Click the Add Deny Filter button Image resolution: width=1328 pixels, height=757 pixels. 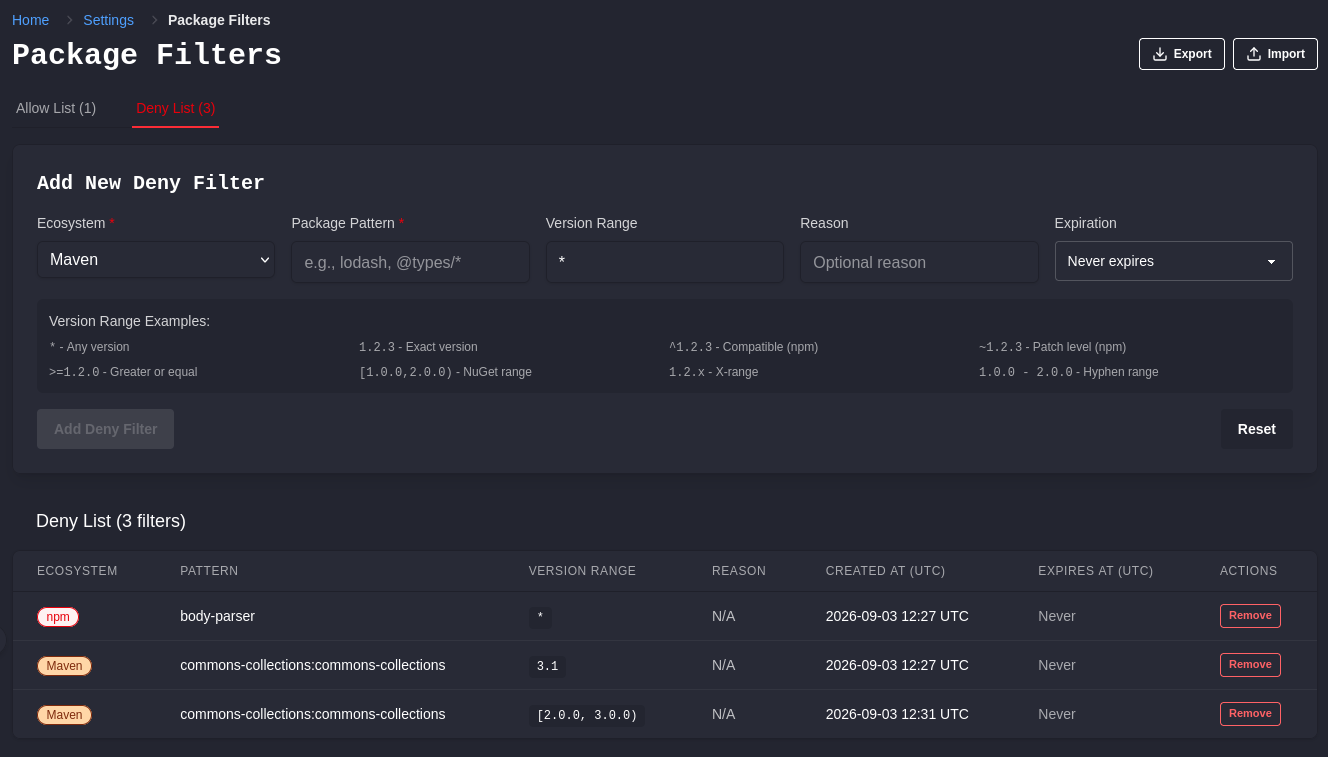click(x=105, y=429)
